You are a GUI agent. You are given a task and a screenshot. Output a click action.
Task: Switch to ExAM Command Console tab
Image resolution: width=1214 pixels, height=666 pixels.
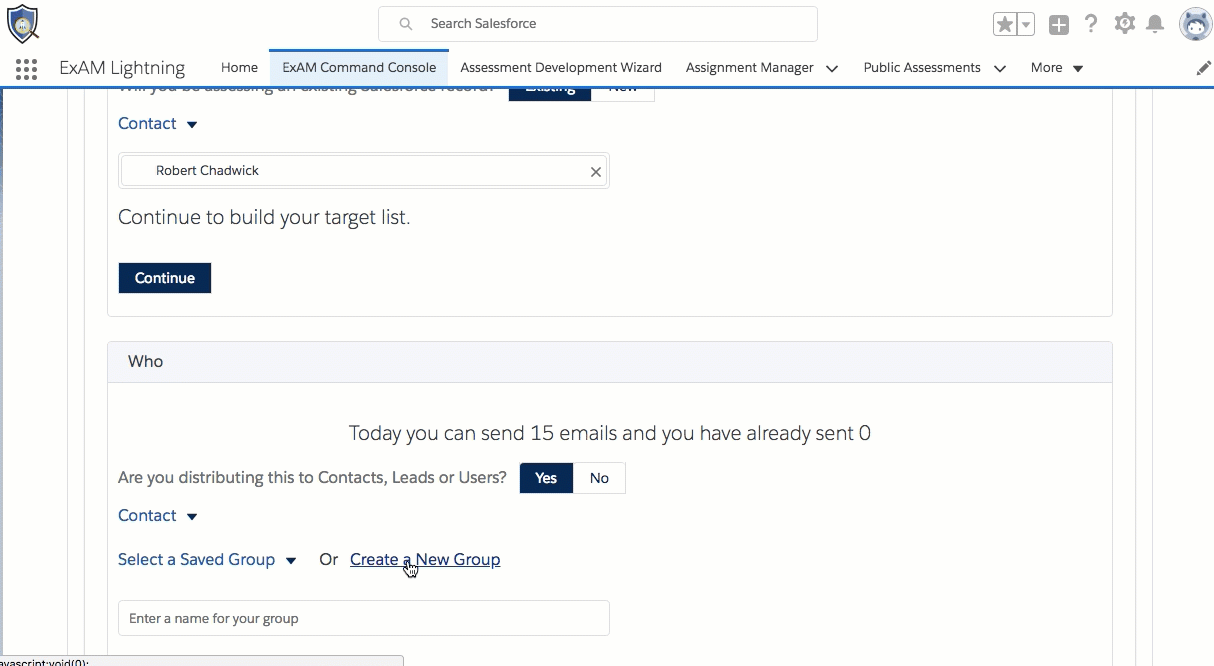359,68
